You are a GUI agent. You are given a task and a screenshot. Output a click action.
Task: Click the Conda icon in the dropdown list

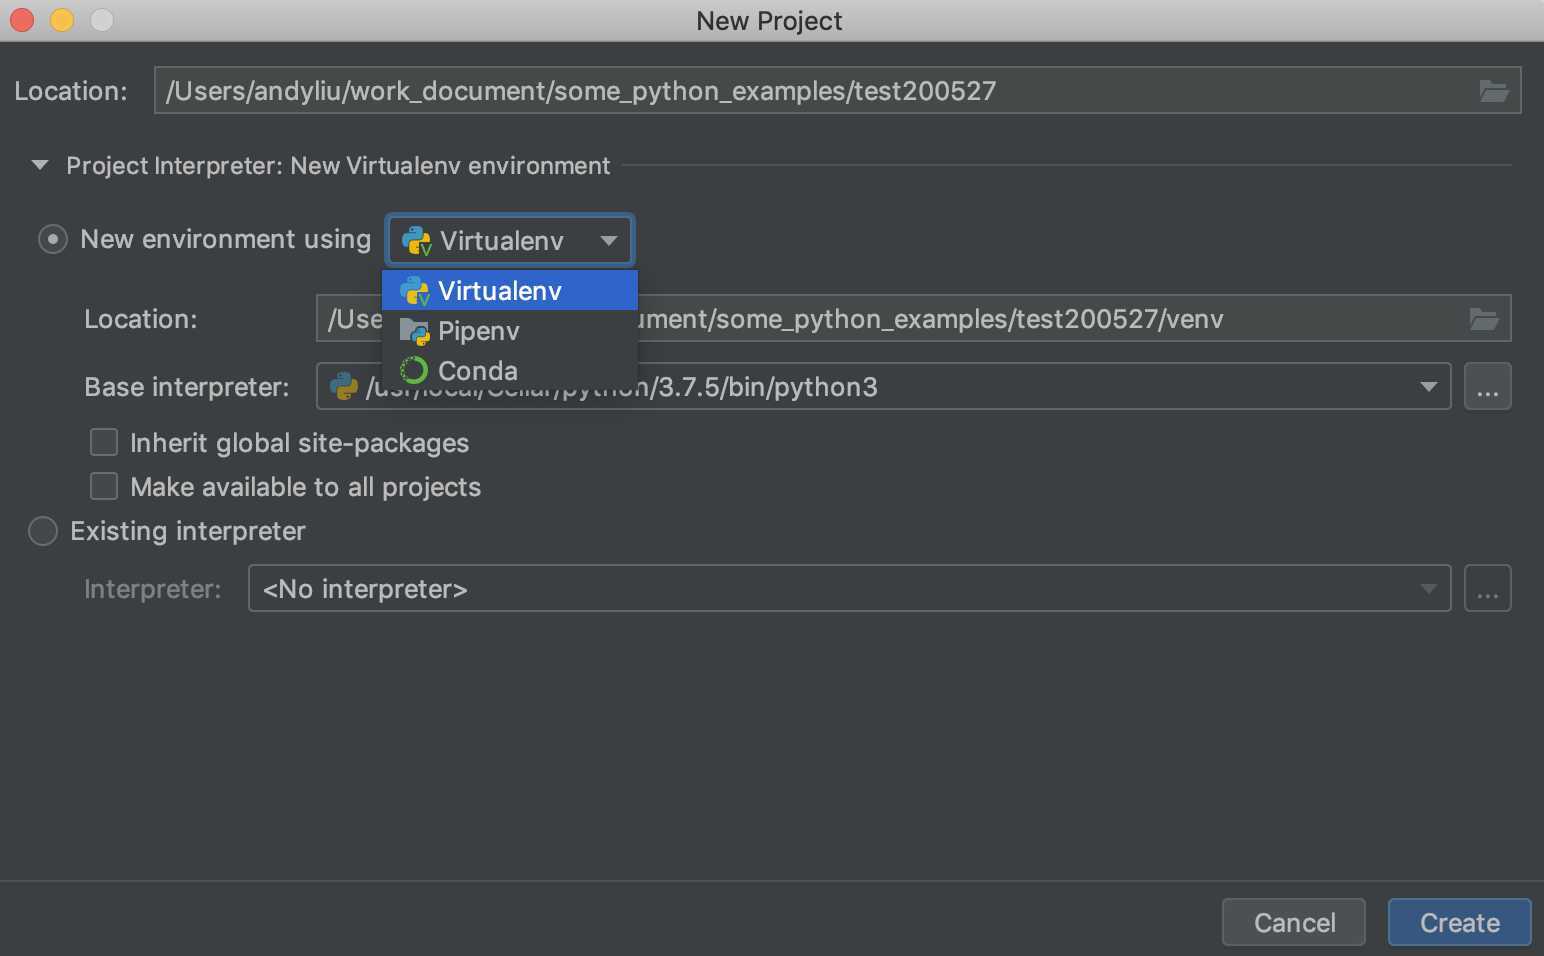click(414, 371)
